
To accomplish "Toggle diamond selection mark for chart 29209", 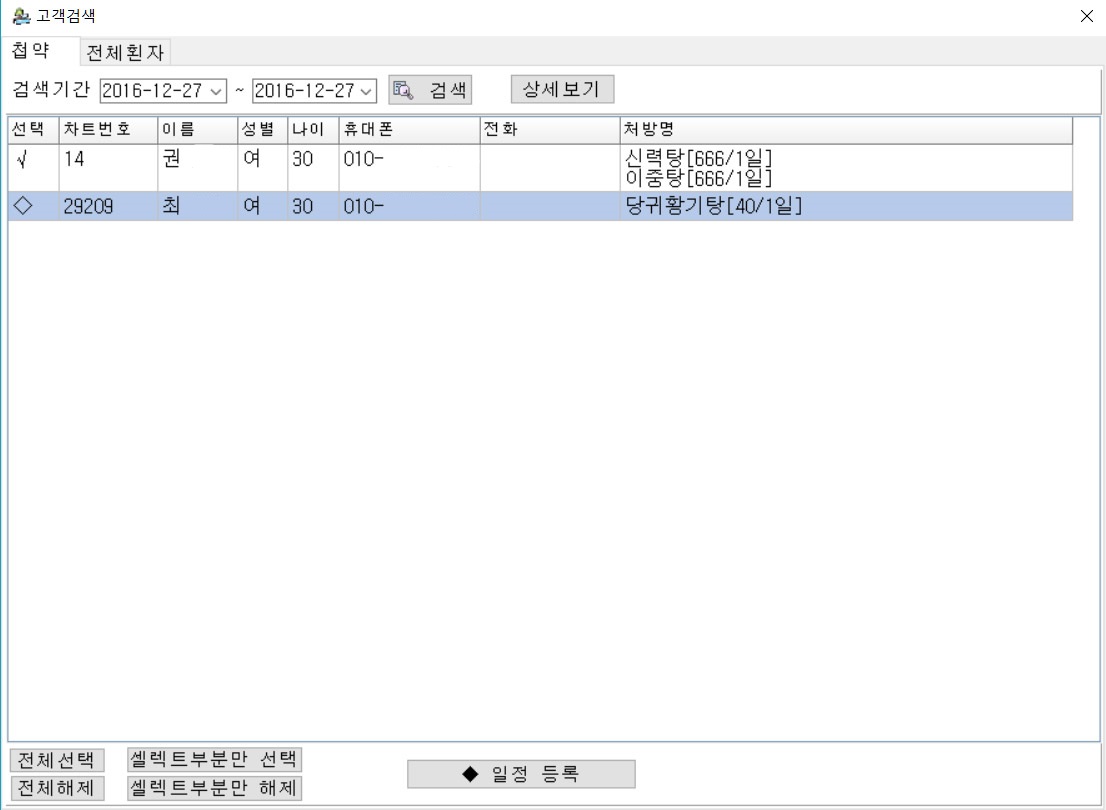I will (24, 207).
